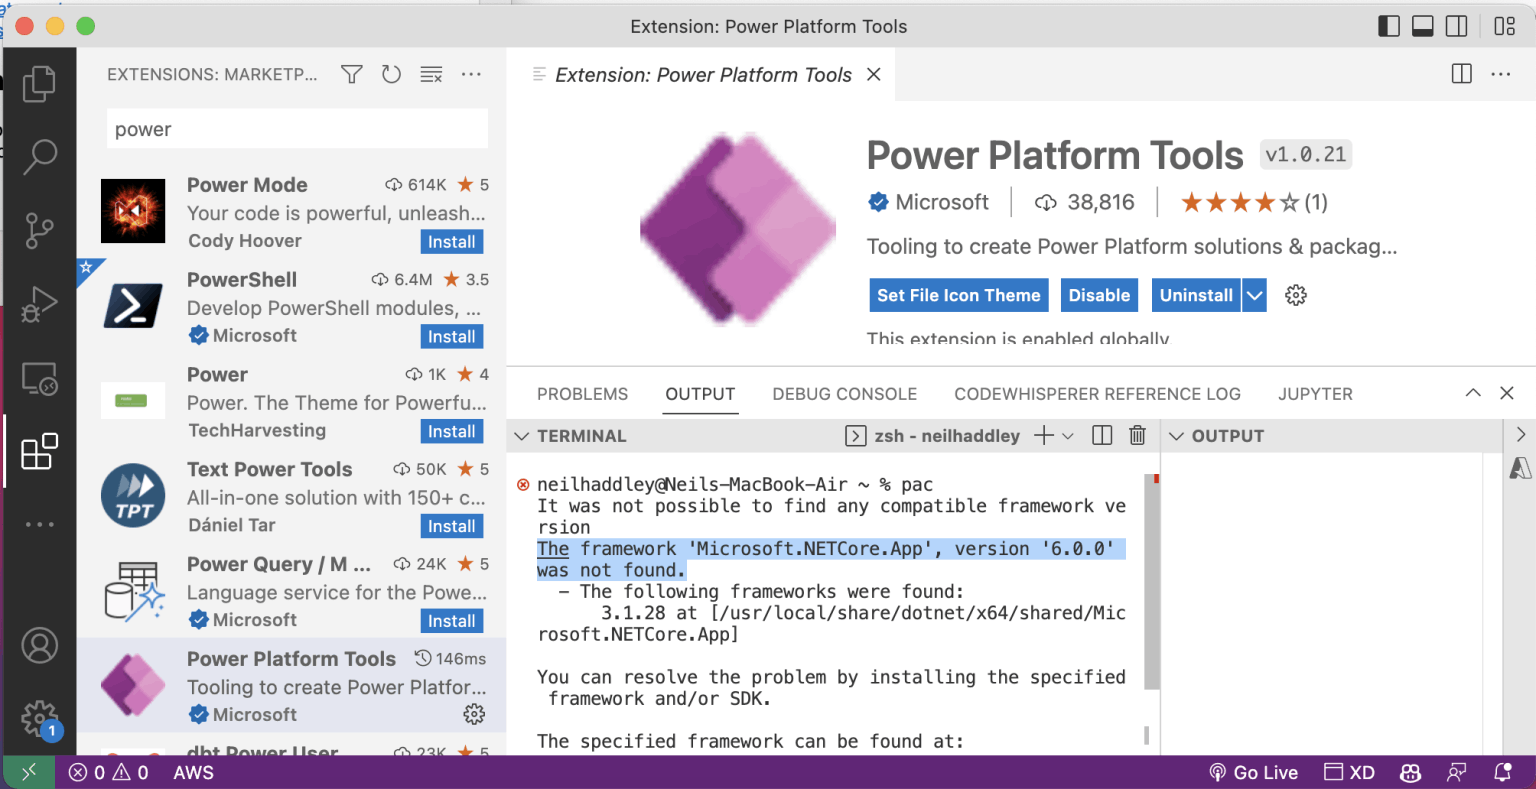
Task: Disable the Power Platform Tools extension
Action: coord(1099,295)
